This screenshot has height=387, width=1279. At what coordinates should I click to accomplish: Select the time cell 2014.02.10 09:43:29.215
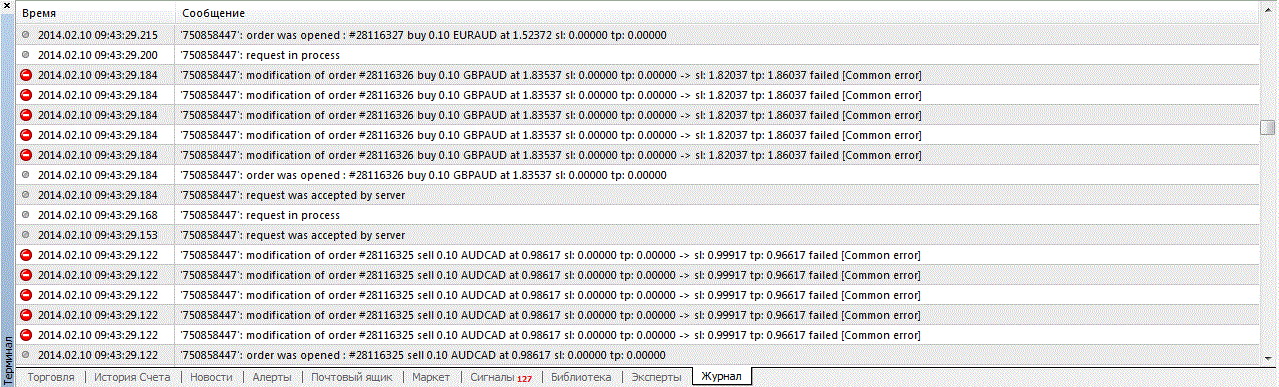[x=98, y=35]
